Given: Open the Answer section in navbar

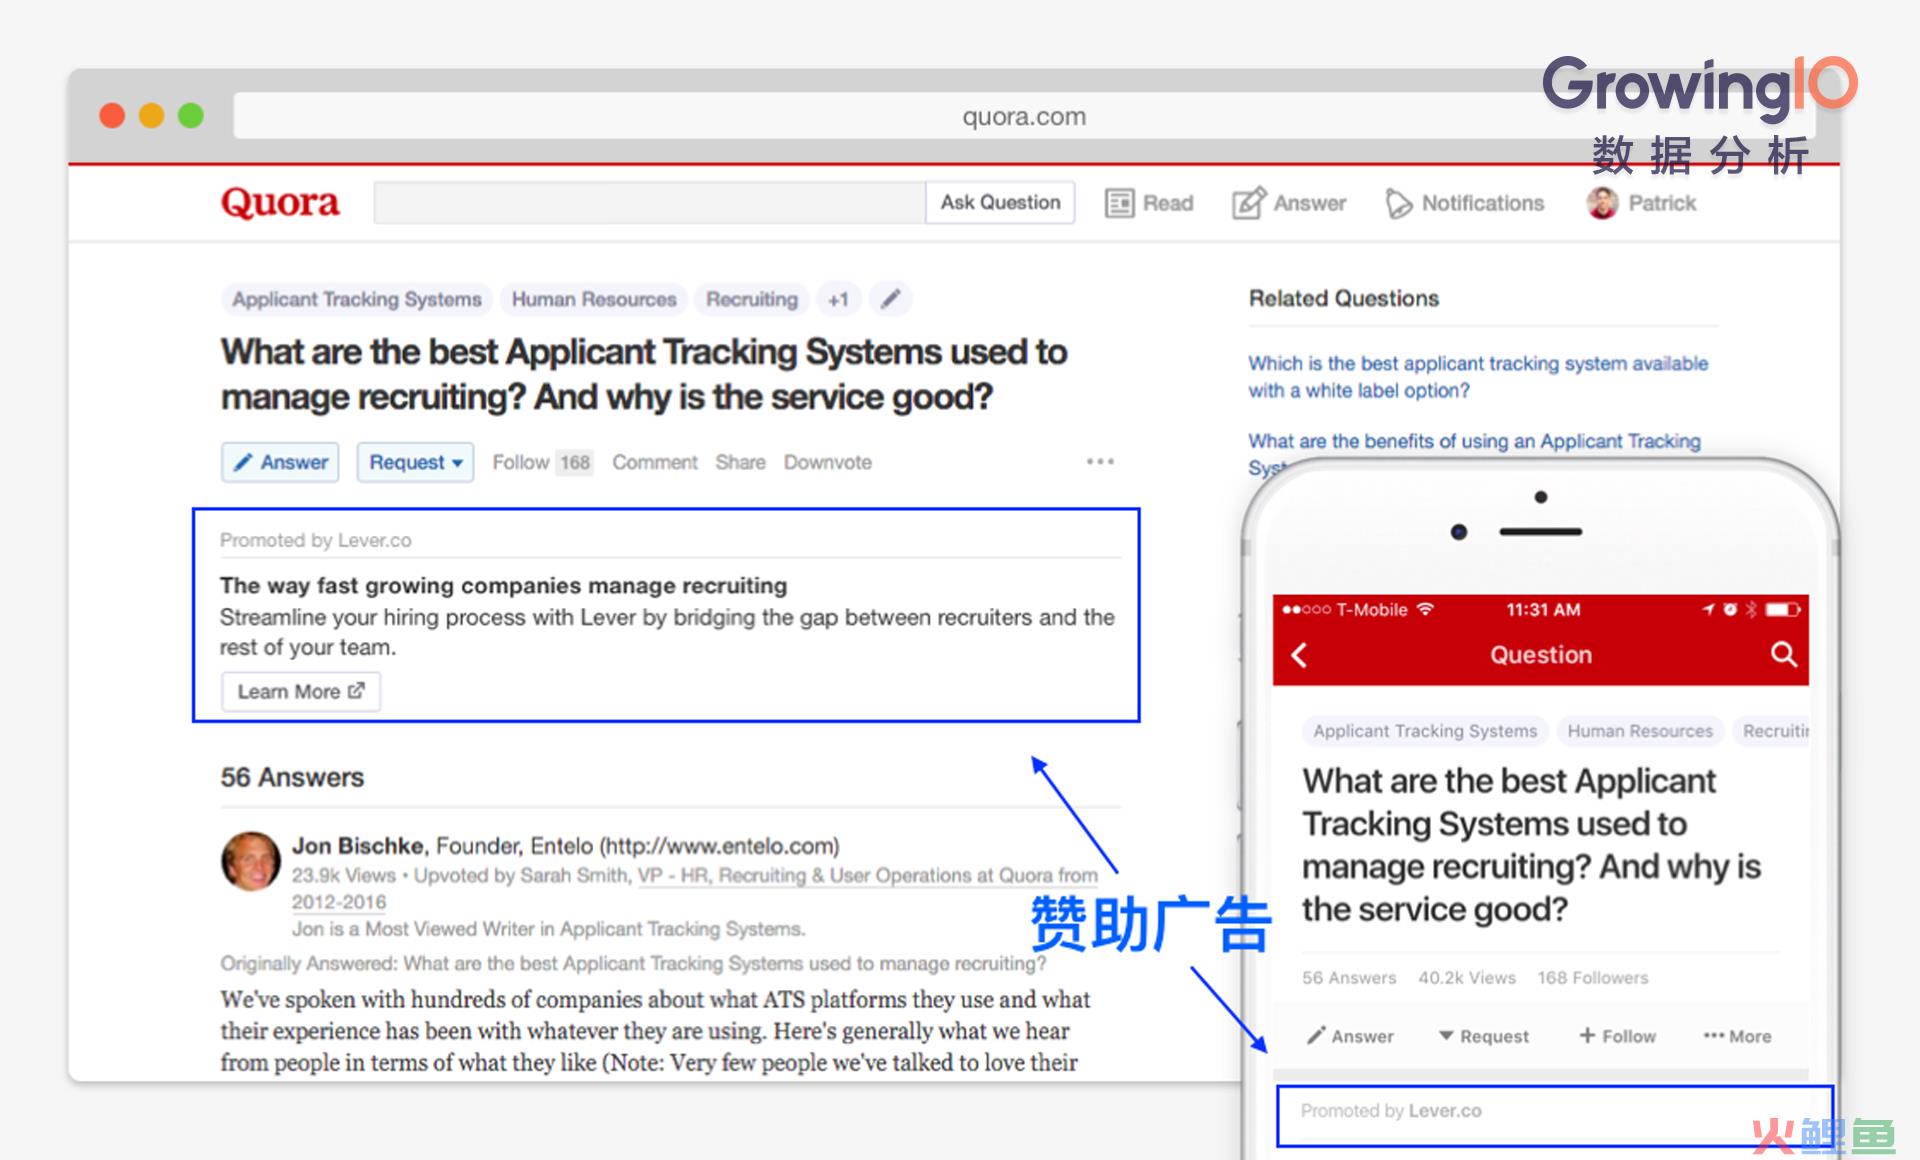Looking at the screenshot, I should [1290, 203].
